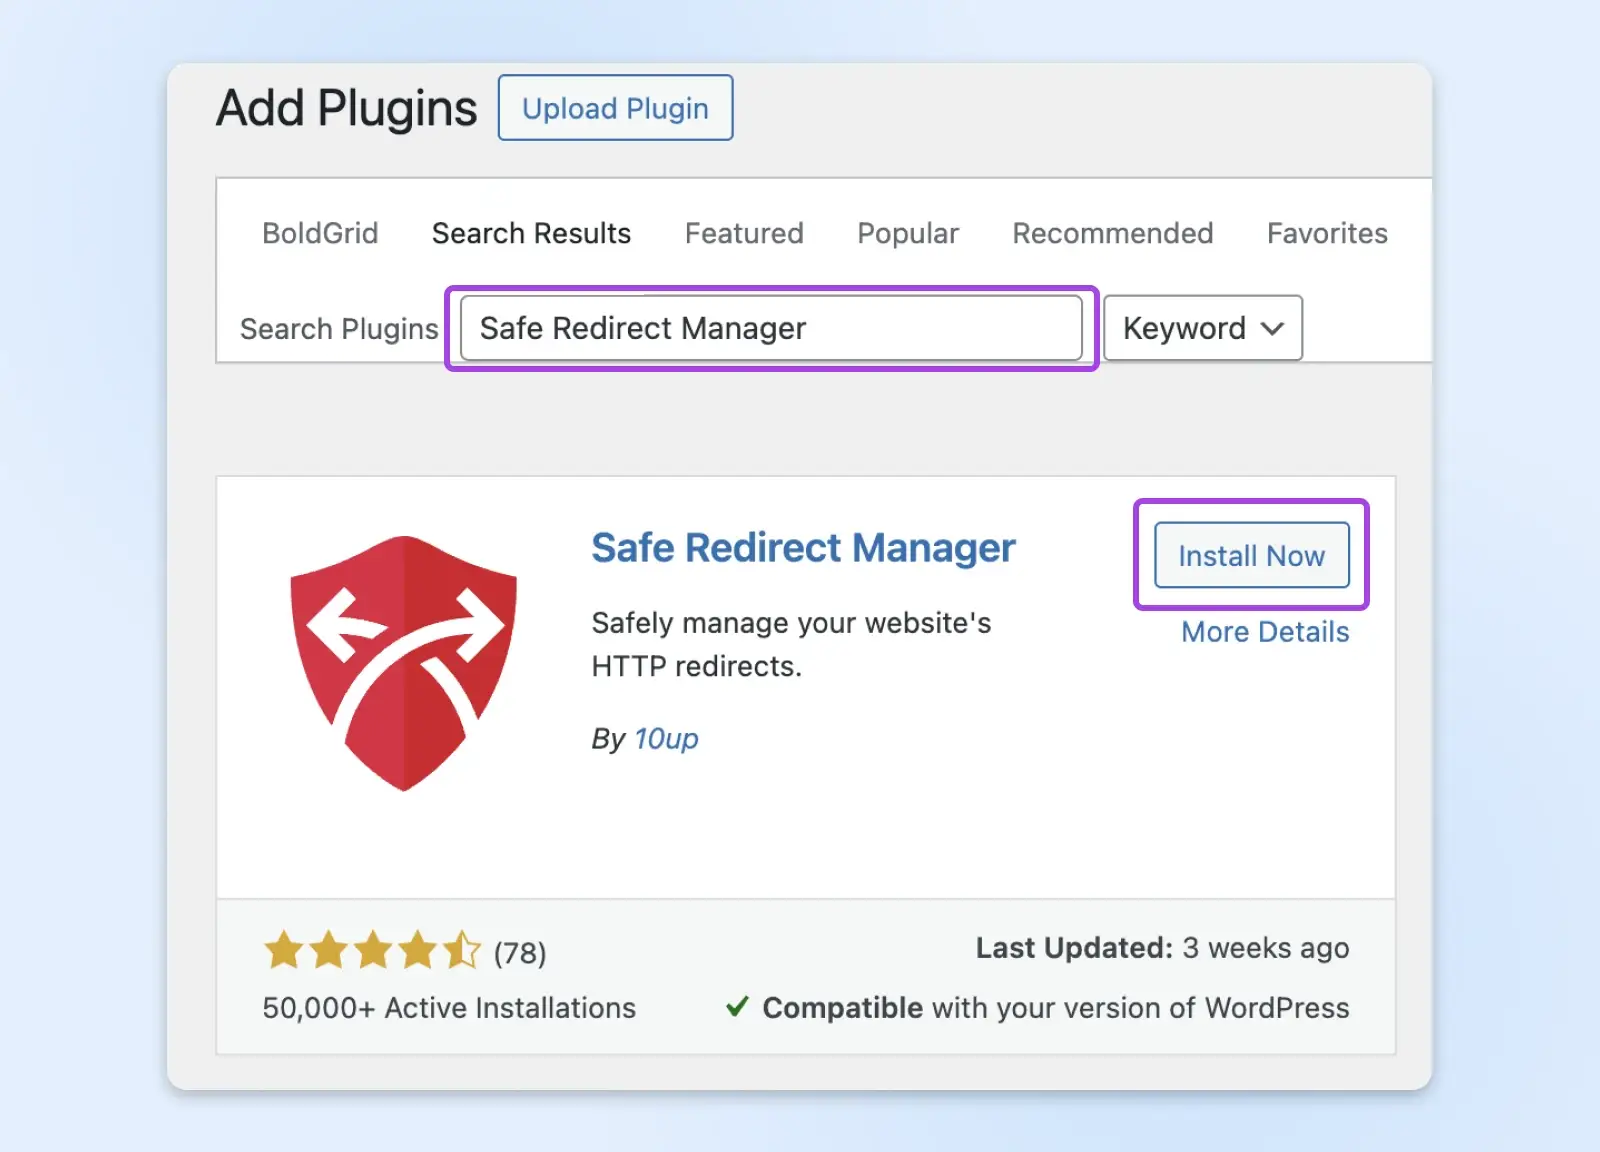
Task: Click Install Now for Safe Redirect Manager
Action: point(1251,555)
